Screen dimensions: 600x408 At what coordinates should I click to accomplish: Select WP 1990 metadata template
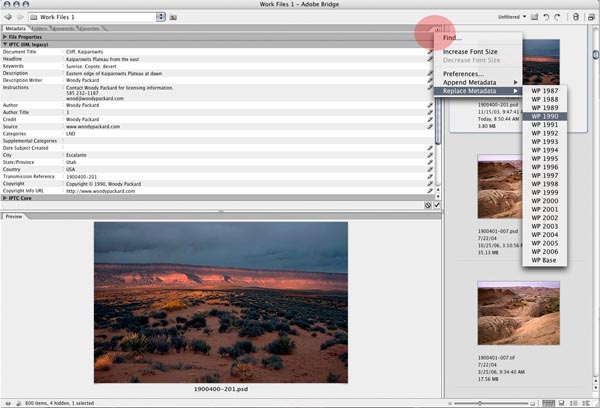tap(544, 116)
